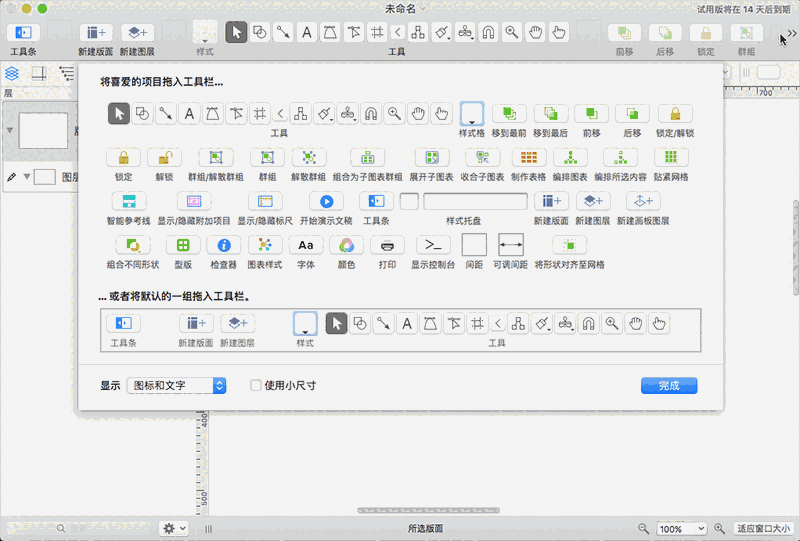
Task: Select the 组合为子图表群组 icon
Action: pyautogui.click(x=367, y=157)
